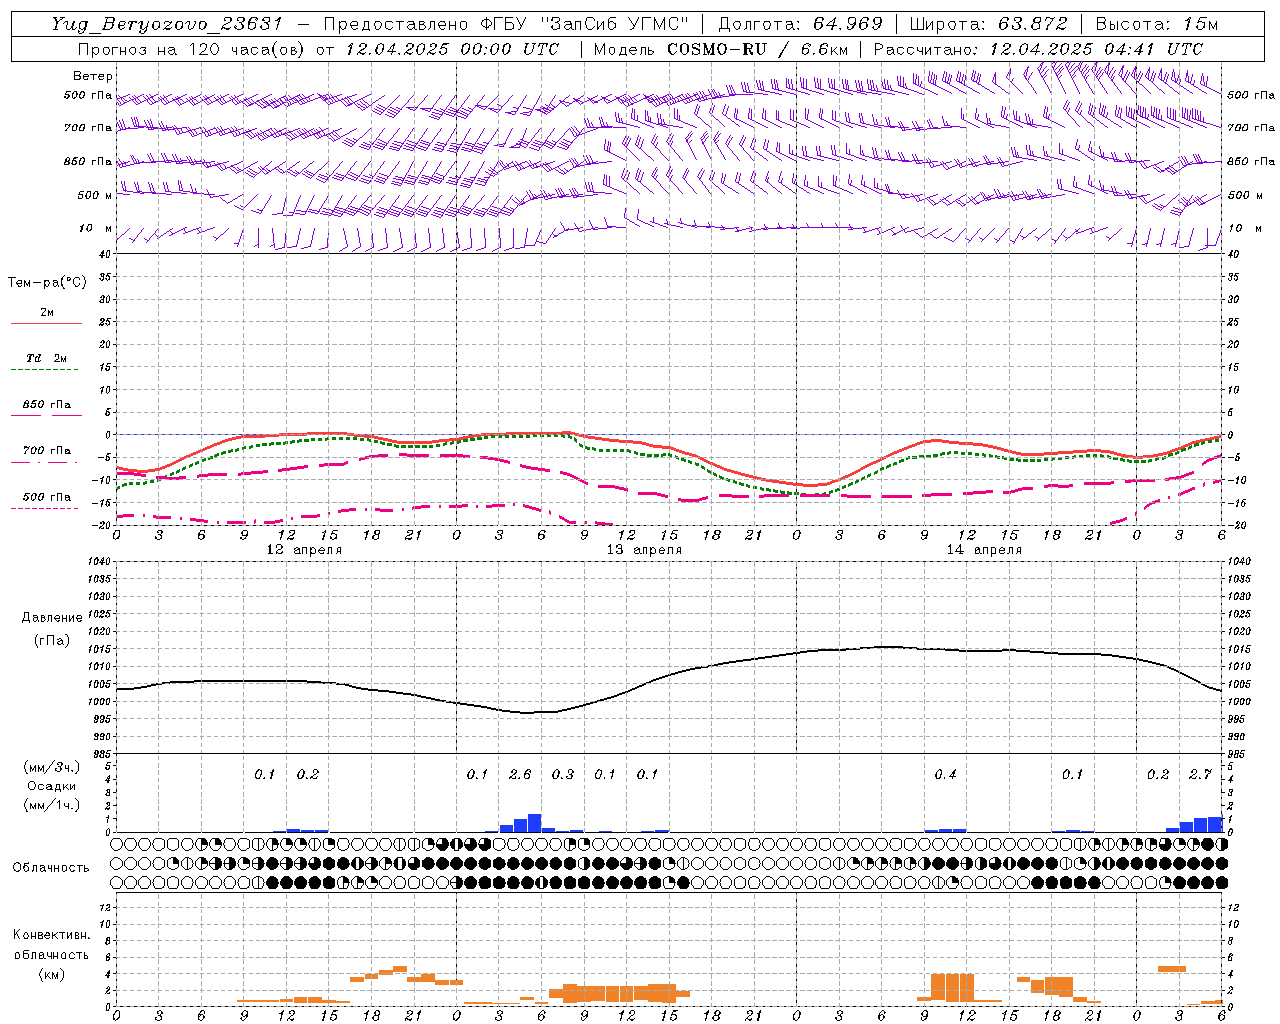The width and height of the screenshot is (1280, 1024).
Task: Click the station title Yug_Beryozovo_23631
Action: (167, 24)
